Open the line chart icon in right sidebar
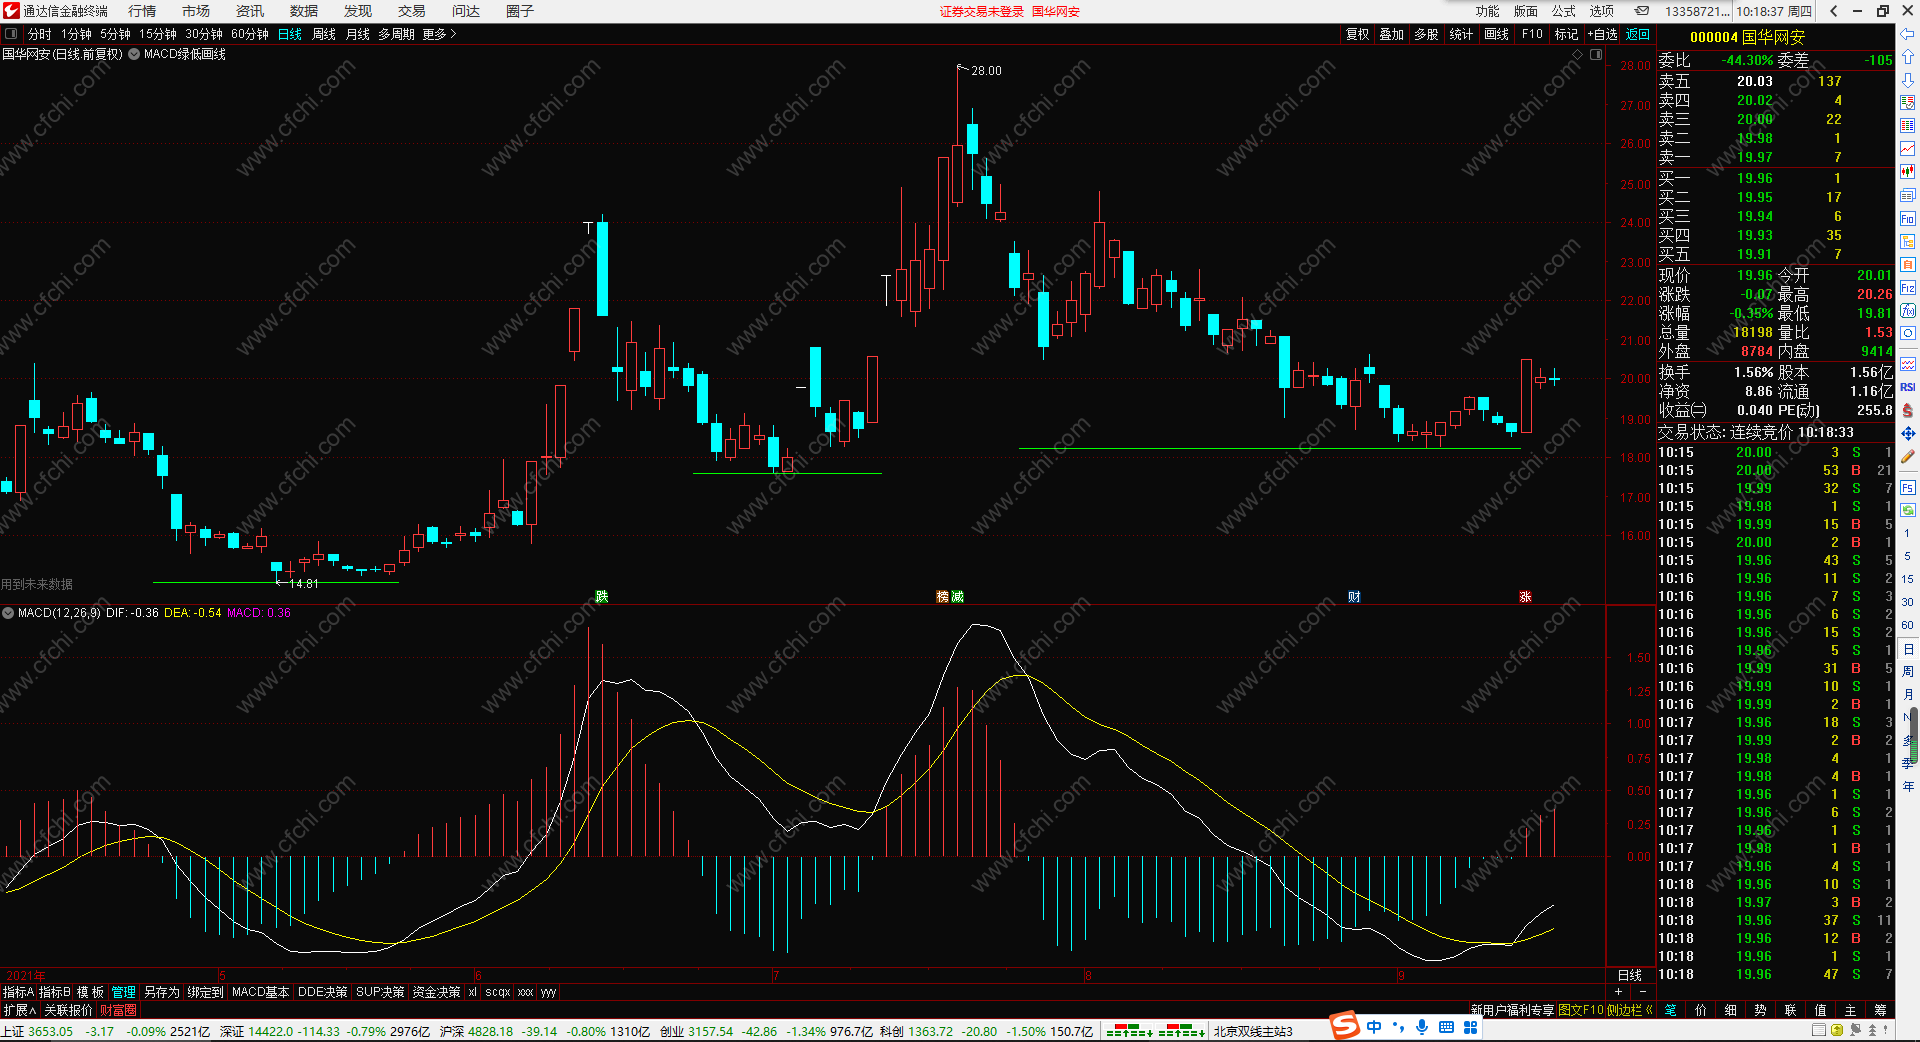Image resolution: width=1920 pixels, height=1042 pixels. coord(1907,149)
